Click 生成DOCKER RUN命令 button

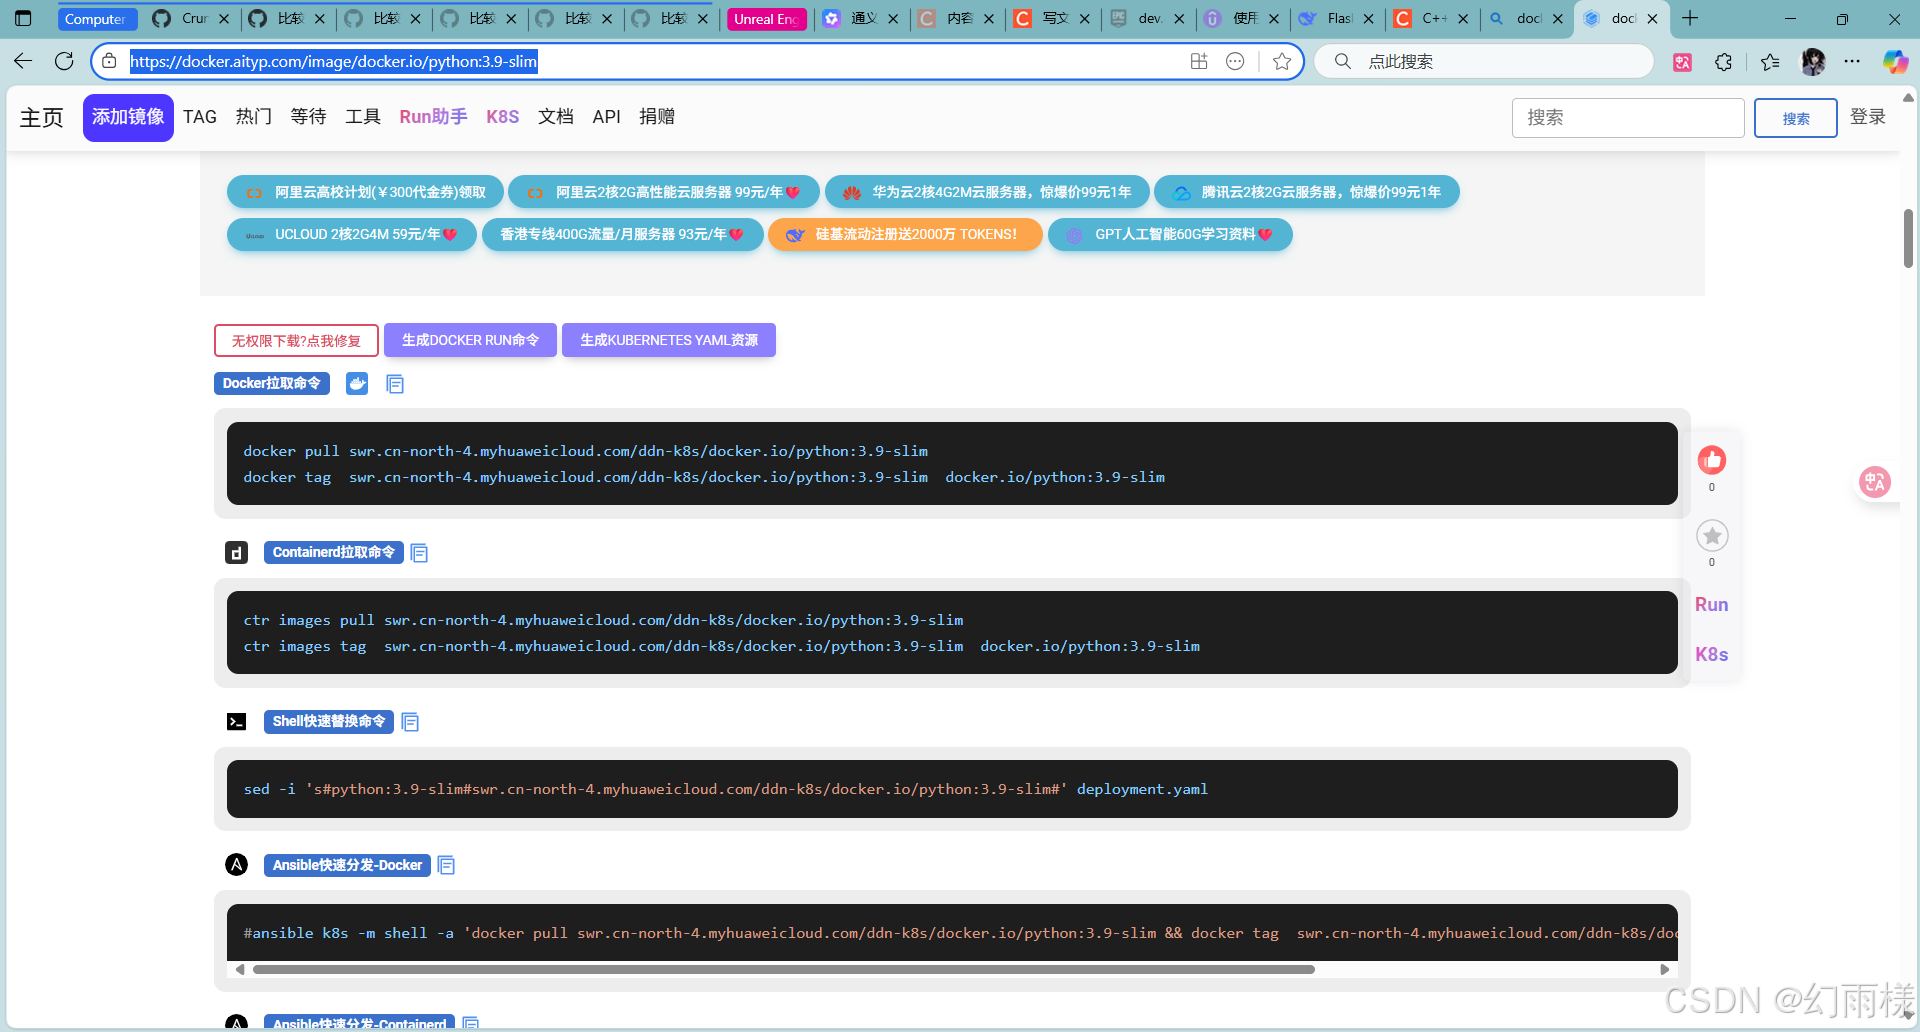(470, 340)
